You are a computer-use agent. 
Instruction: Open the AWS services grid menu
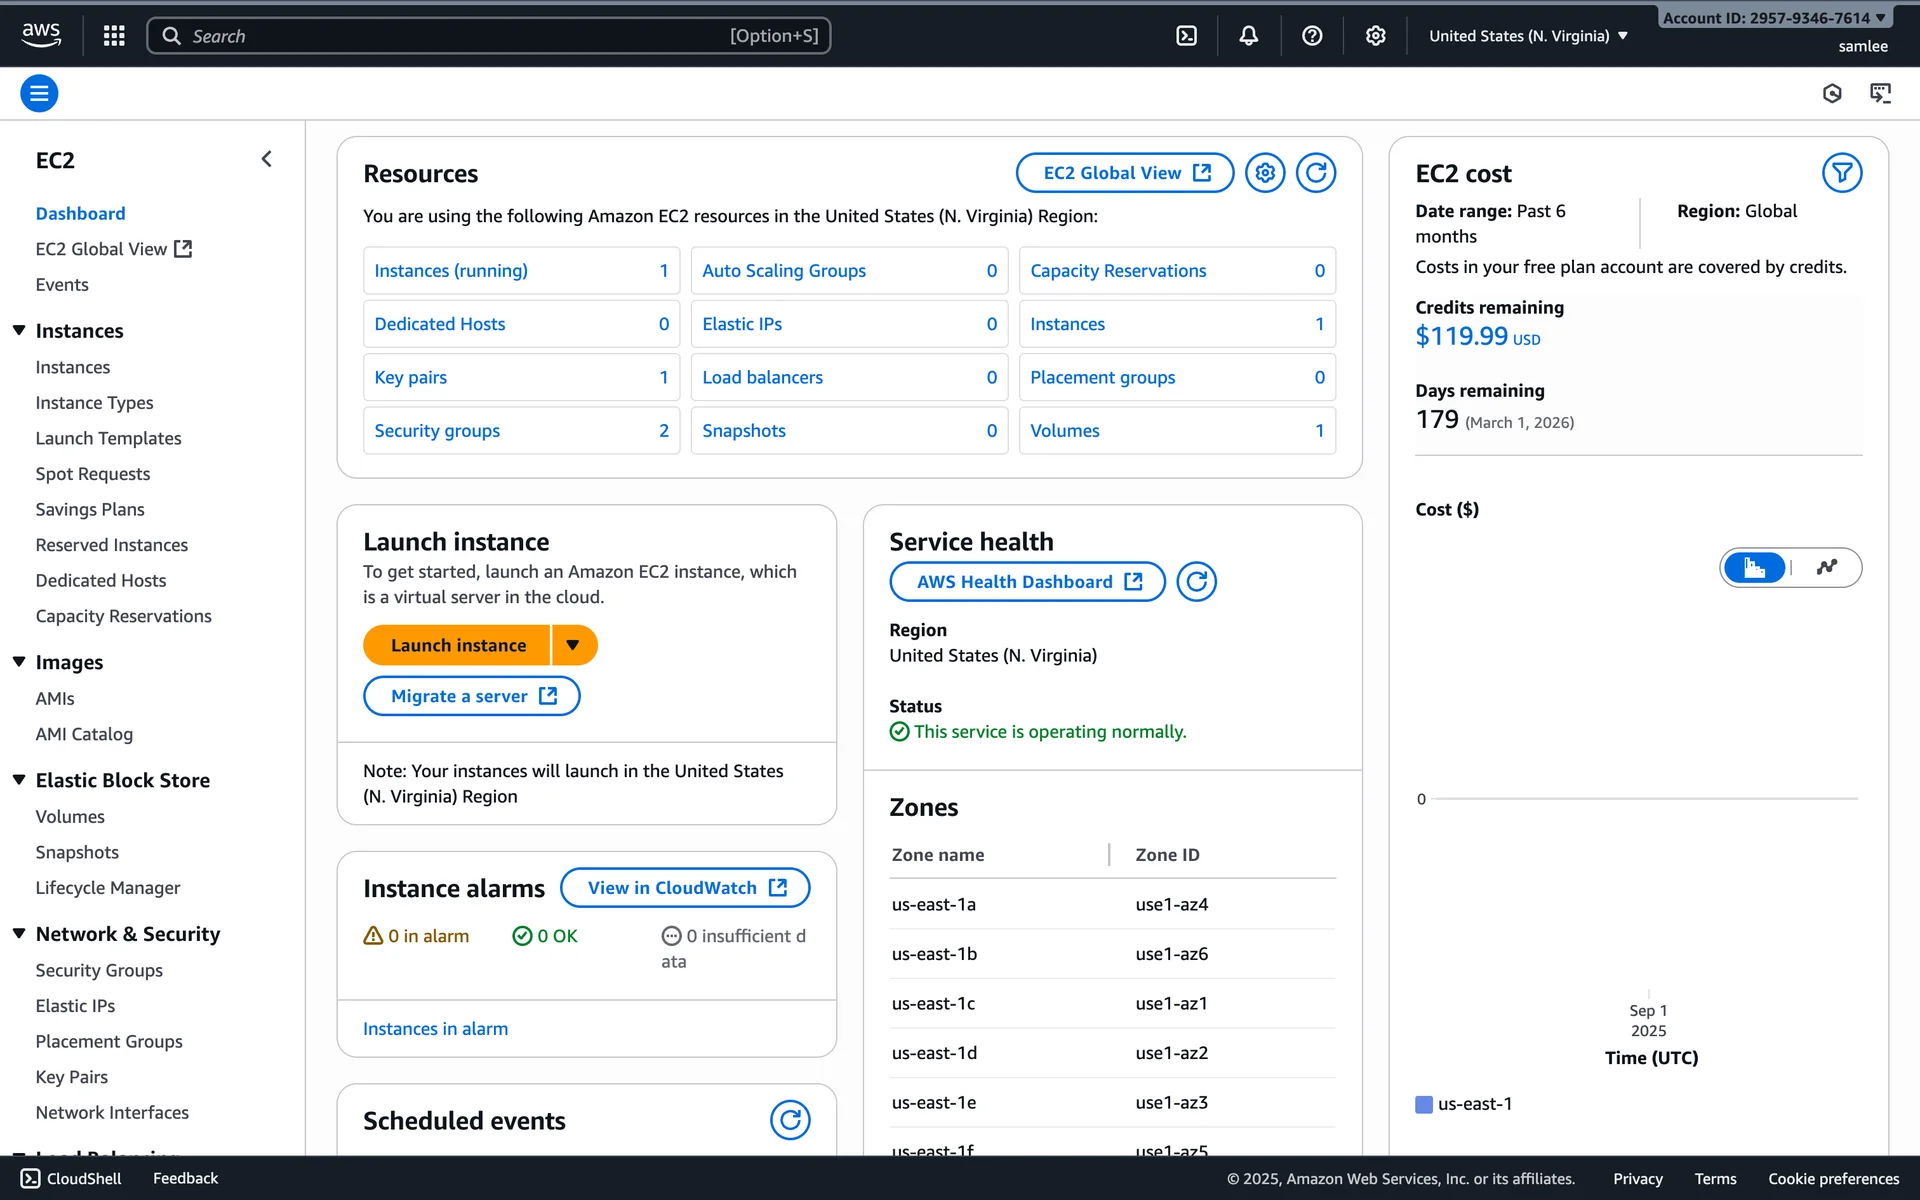[x=114, y=36]
